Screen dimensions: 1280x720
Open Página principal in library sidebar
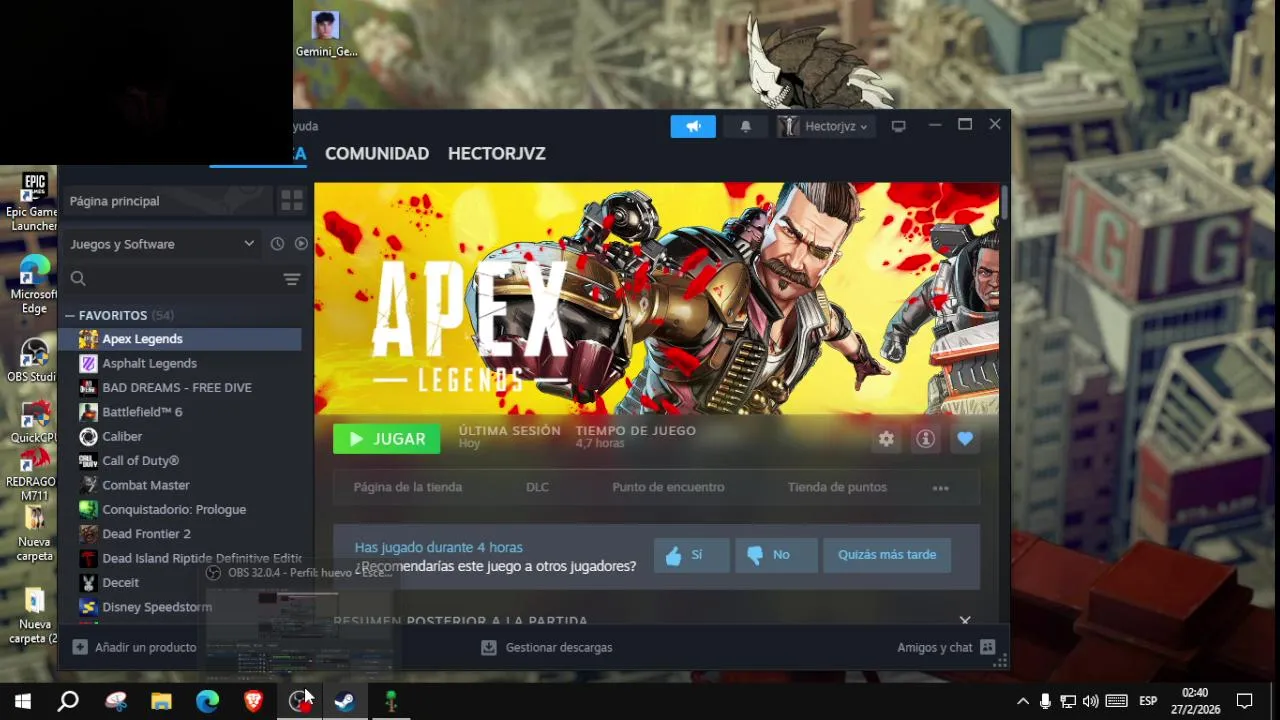(166, 201)
